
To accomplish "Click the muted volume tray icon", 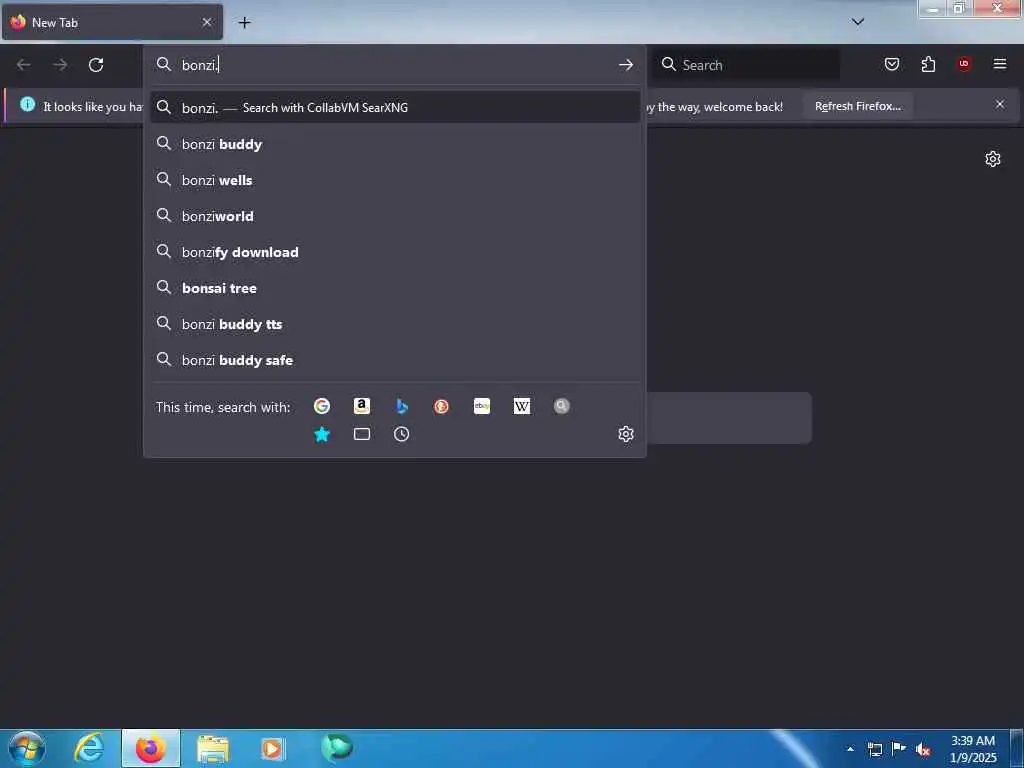I will point(923,749).
